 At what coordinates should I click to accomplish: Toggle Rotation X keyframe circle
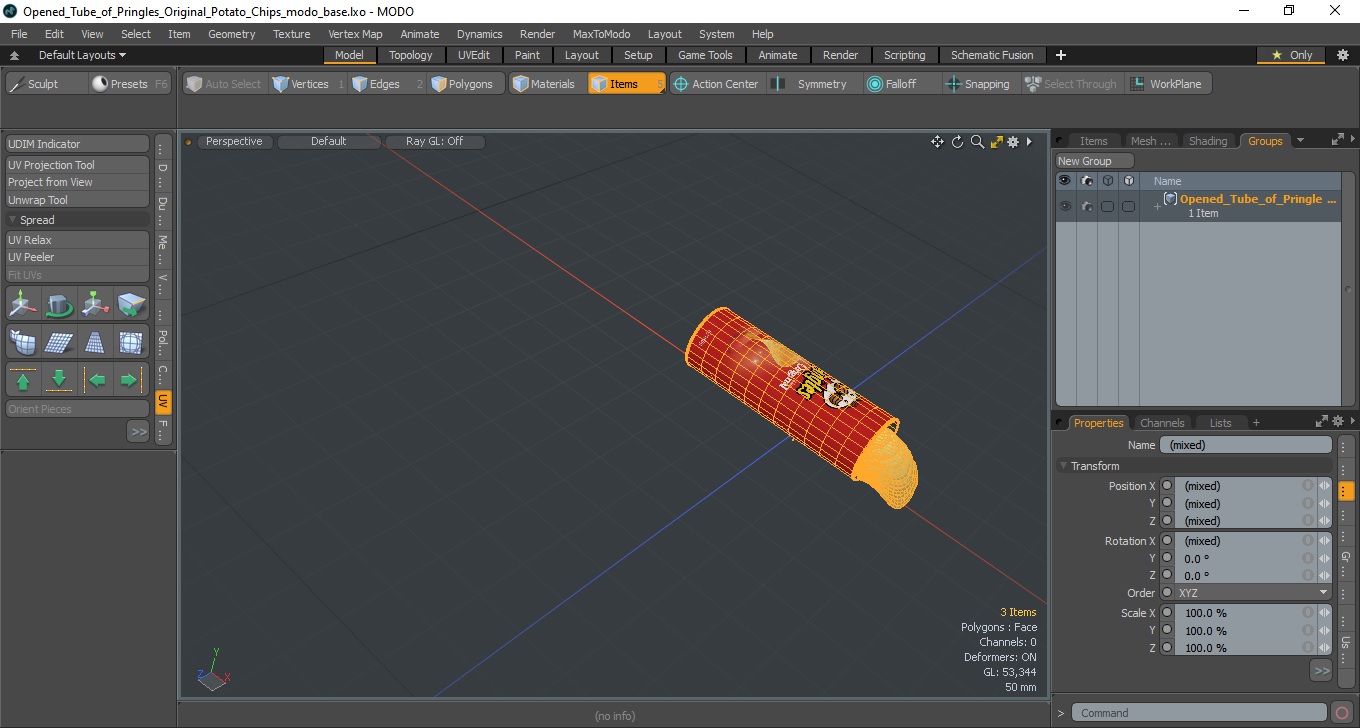(1167, 540)
